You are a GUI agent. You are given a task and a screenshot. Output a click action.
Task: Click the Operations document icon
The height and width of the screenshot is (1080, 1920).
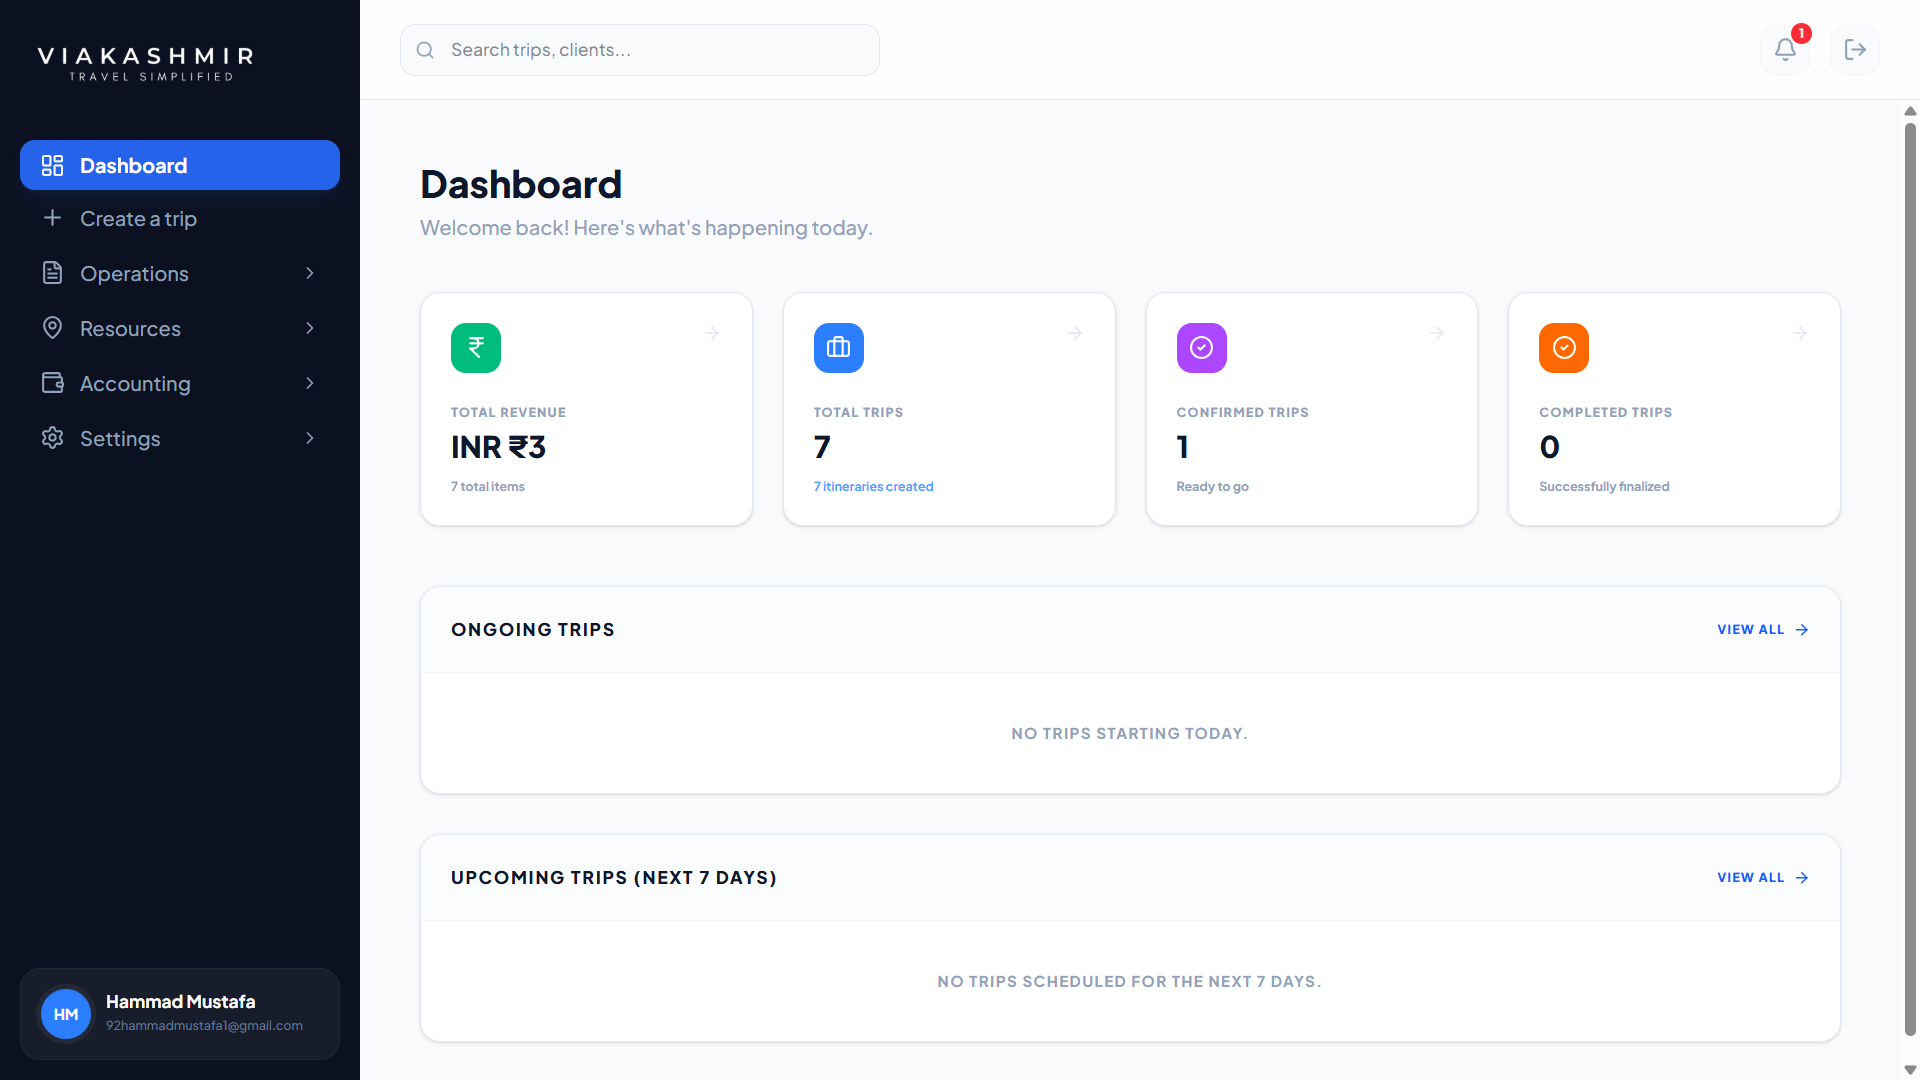coord(52,273)
